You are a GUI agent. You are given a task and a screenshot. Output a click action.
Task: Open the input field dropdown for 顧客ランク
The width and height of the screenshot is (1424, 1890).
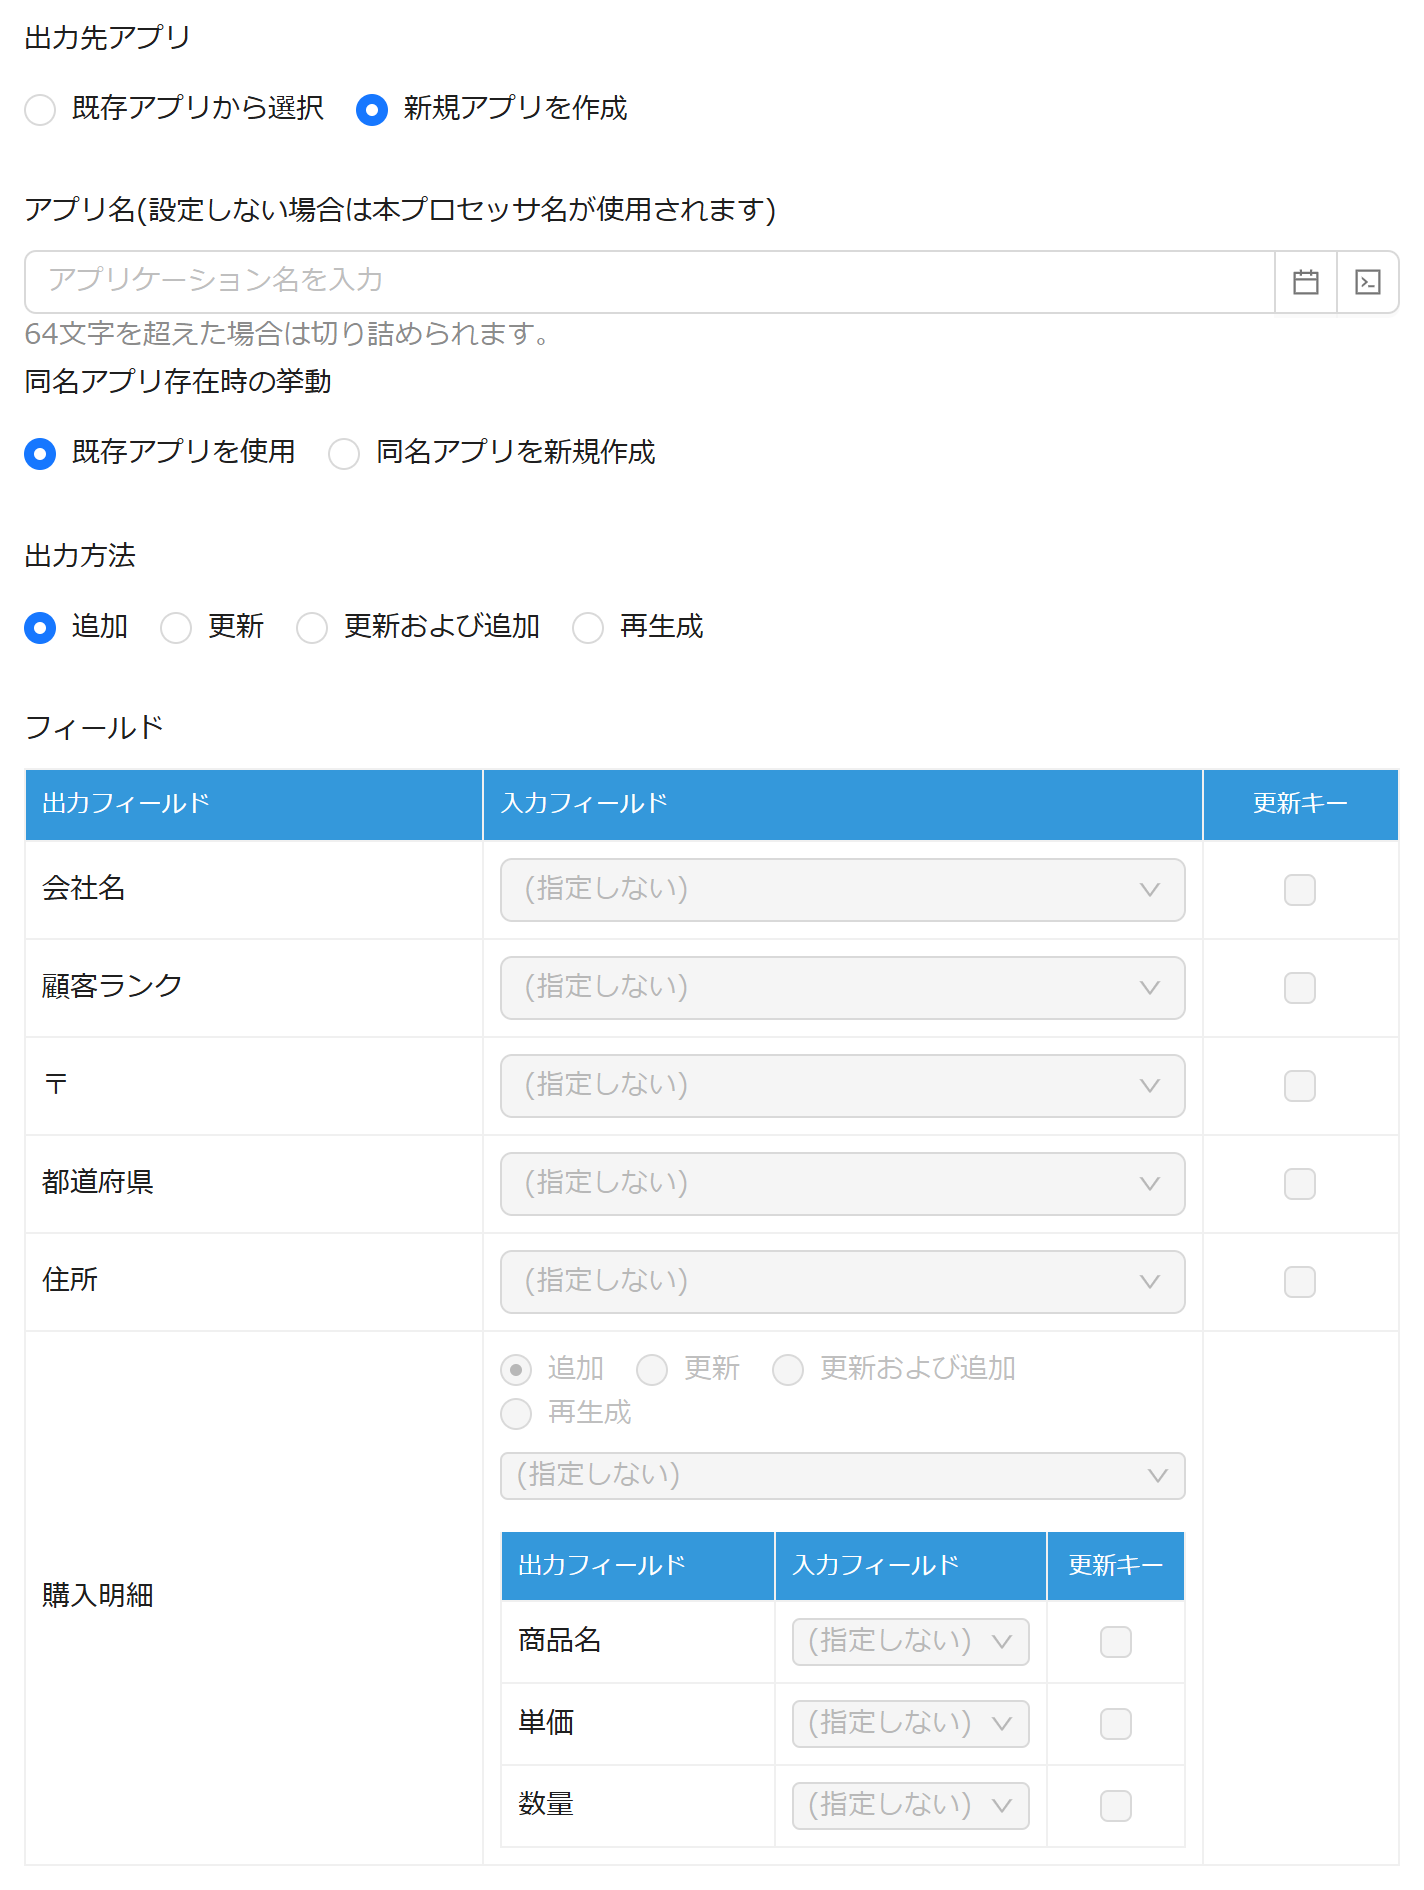tap(843, 988)
